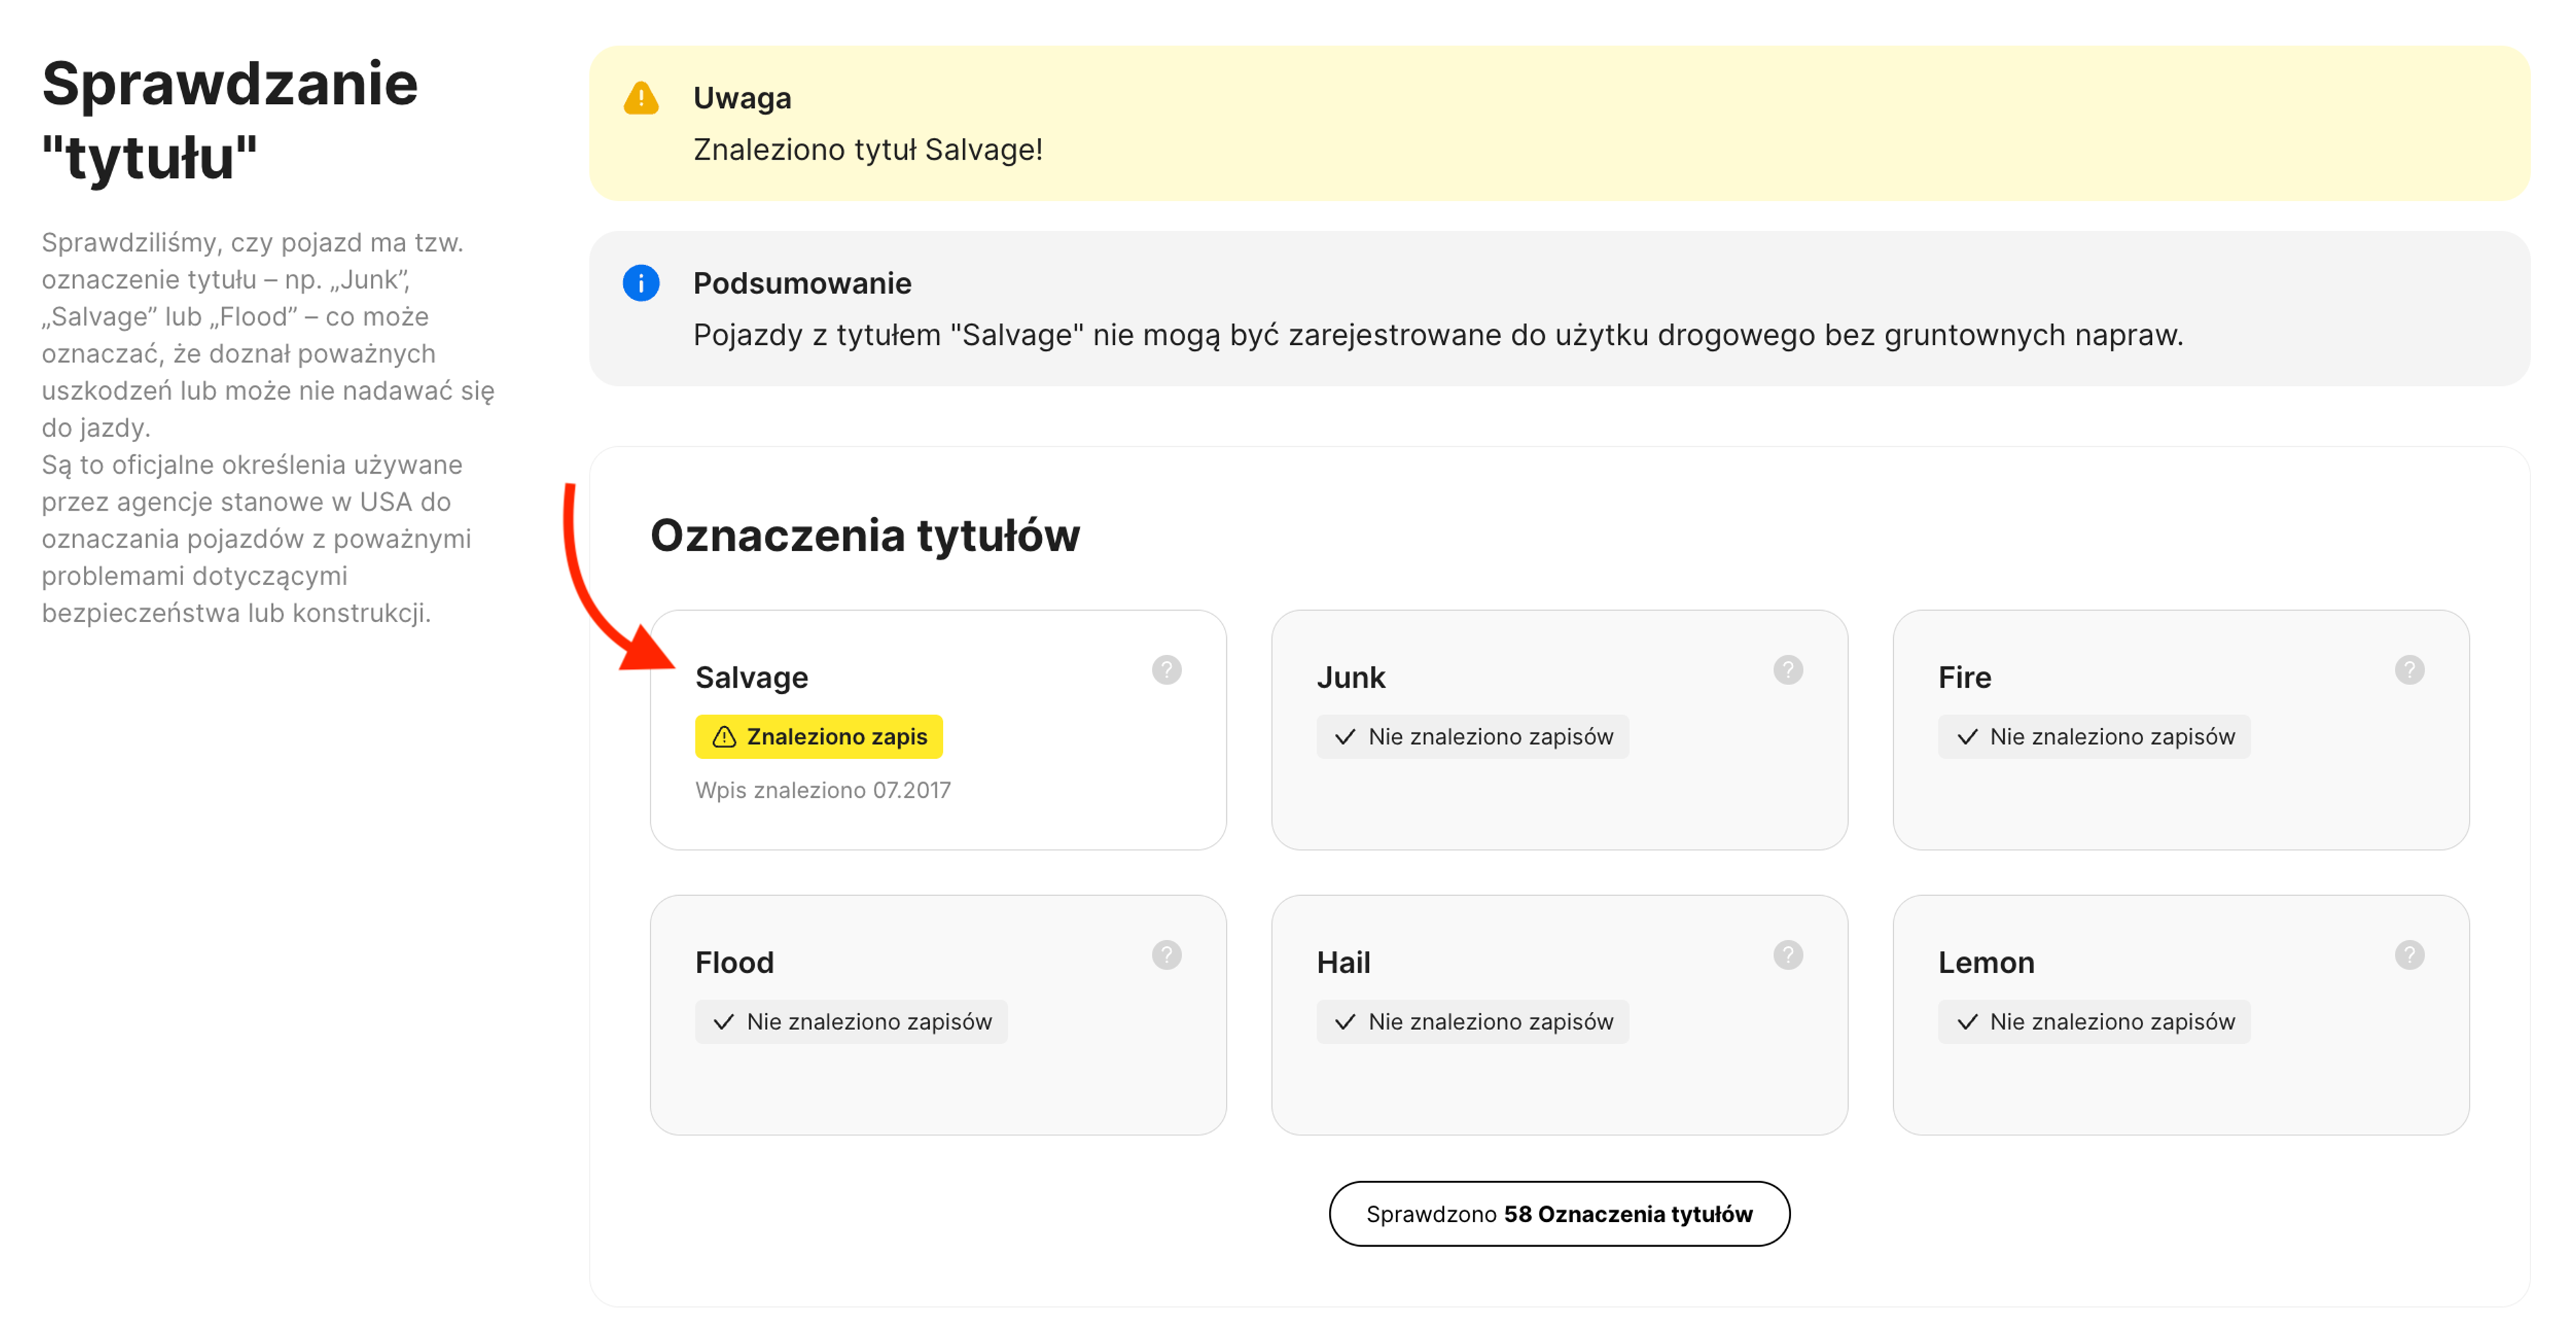Click 'Nie znaleziono zapisów' on the Junk card
The height and width of the screenshot is (1338, 2576).
click(1472, 737)
